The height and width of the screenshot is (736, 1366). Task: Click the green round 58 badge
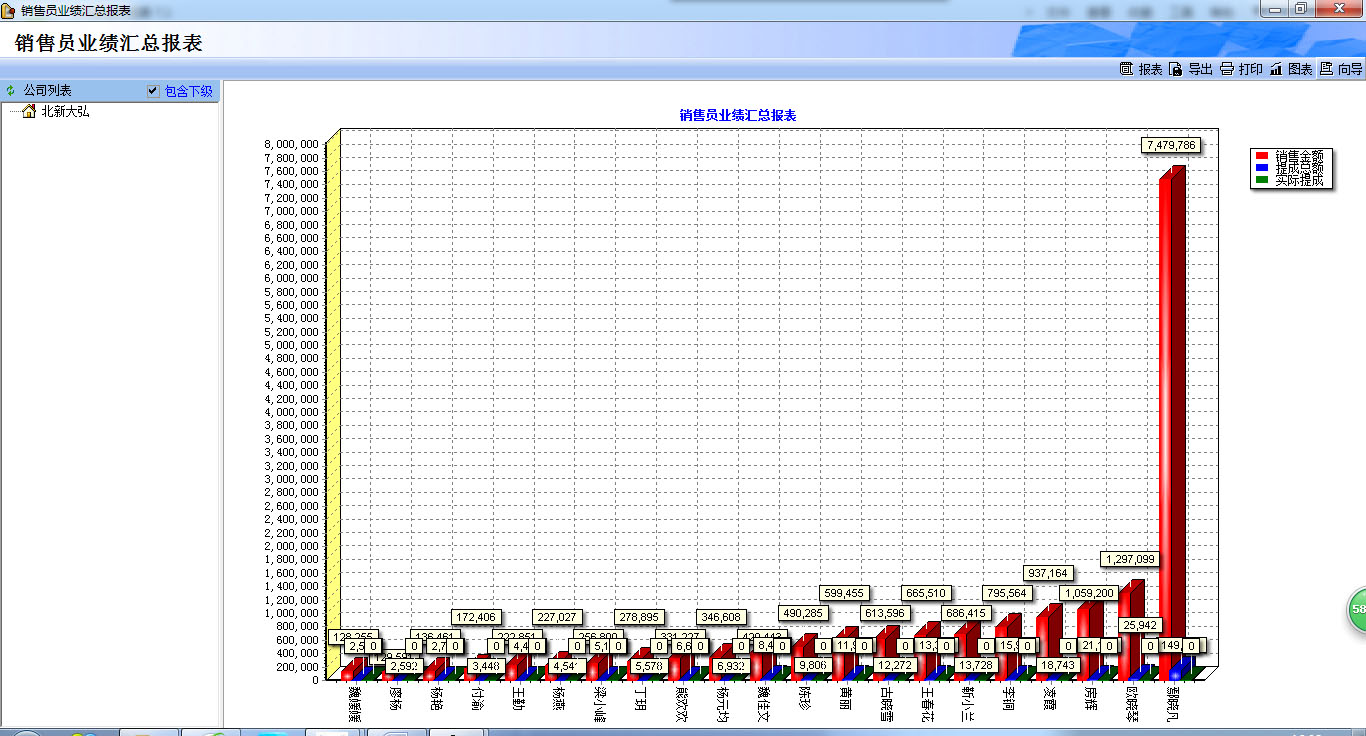(1356, 609)
